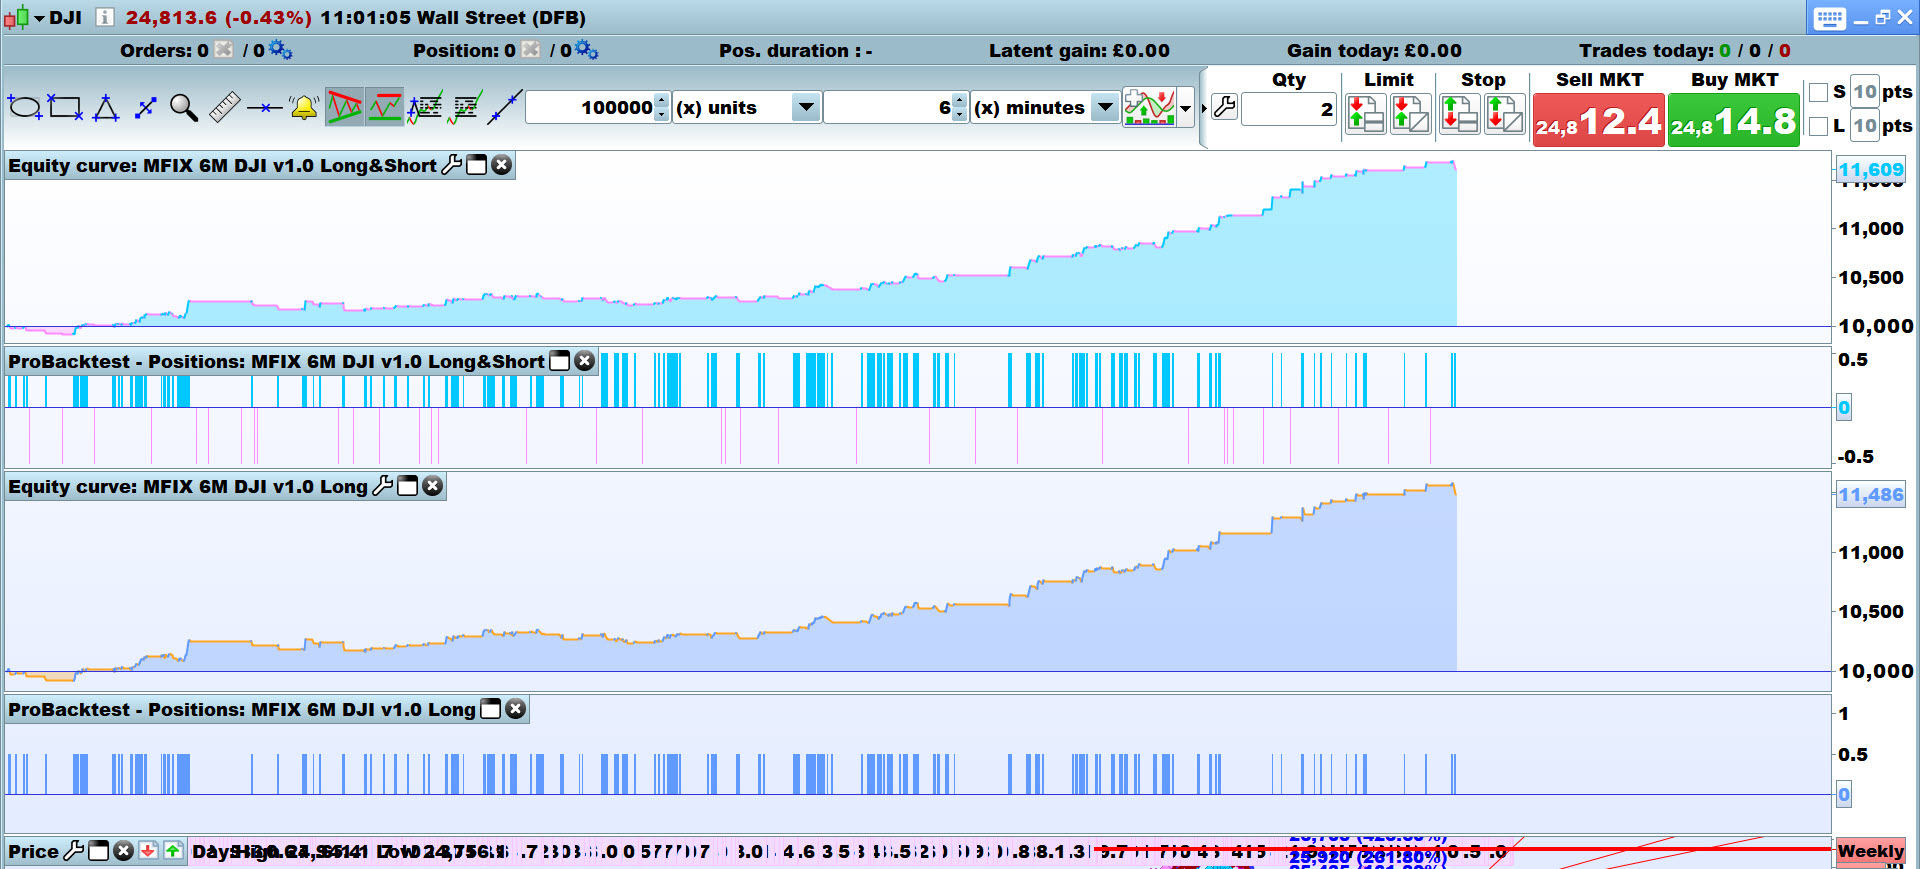Toggle the support and resistance lines icon

tap(384, 107)
